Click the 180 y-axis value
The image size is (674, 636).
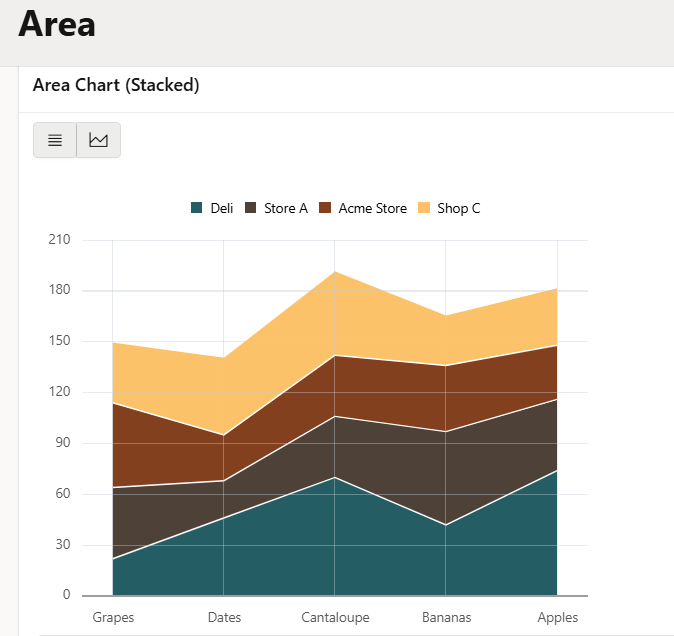coord(59,290)
